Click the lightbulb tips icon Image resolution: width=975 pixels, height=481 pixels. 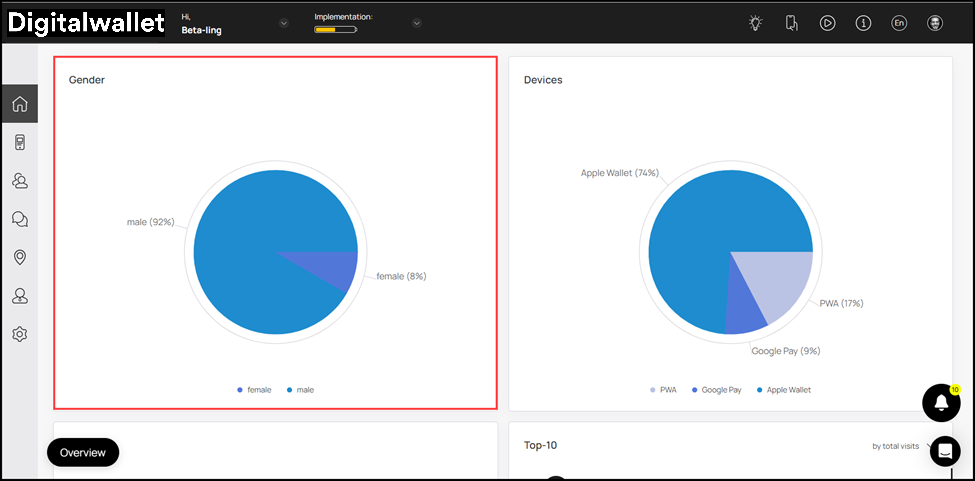click(x=756, y=23)
